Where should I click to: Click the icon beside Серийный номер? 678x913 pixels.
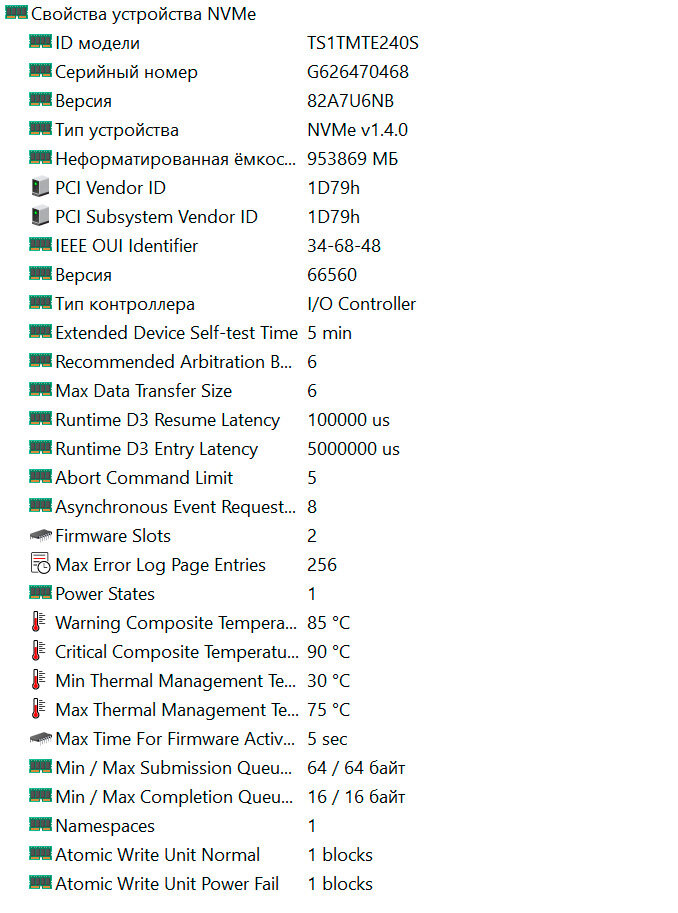tap(40, 70)
